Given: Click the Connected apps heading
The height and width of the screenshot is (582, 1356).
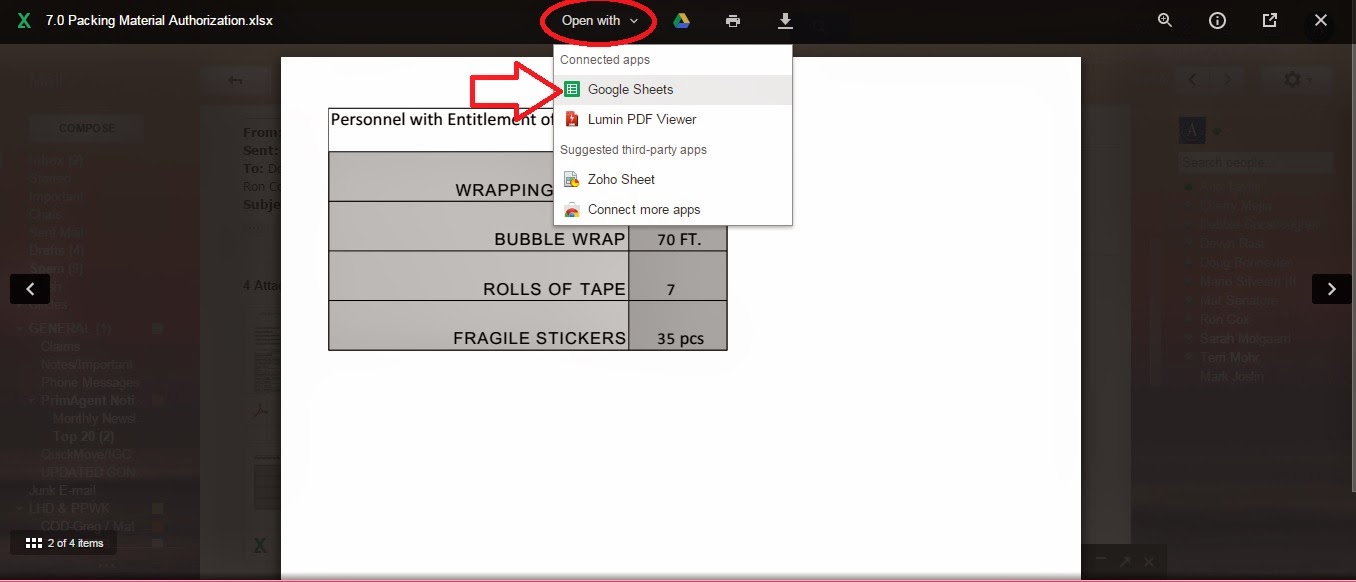Looking at the screenshot, I should [605, 59].
